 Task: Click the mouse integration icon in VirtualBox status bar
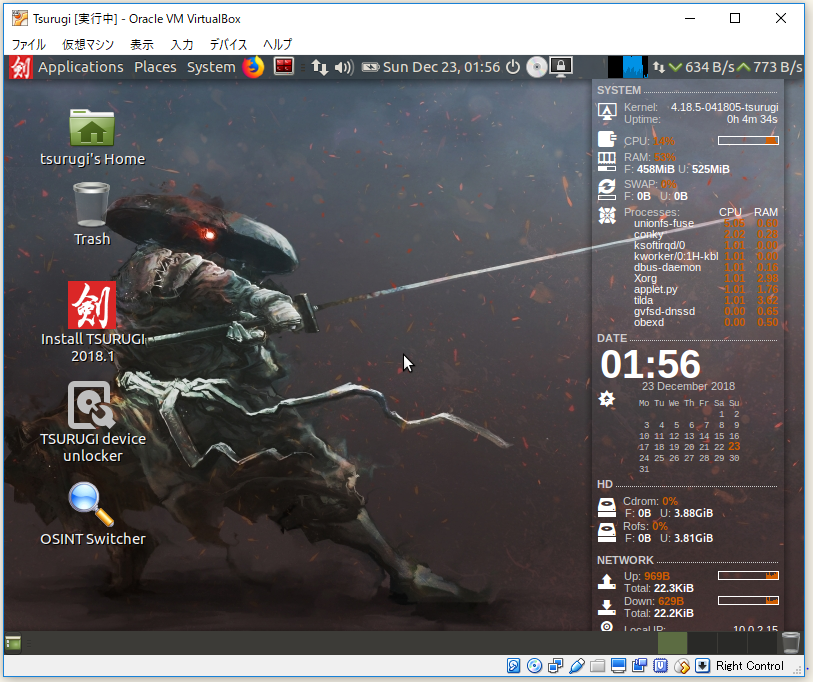click(681, 665)
